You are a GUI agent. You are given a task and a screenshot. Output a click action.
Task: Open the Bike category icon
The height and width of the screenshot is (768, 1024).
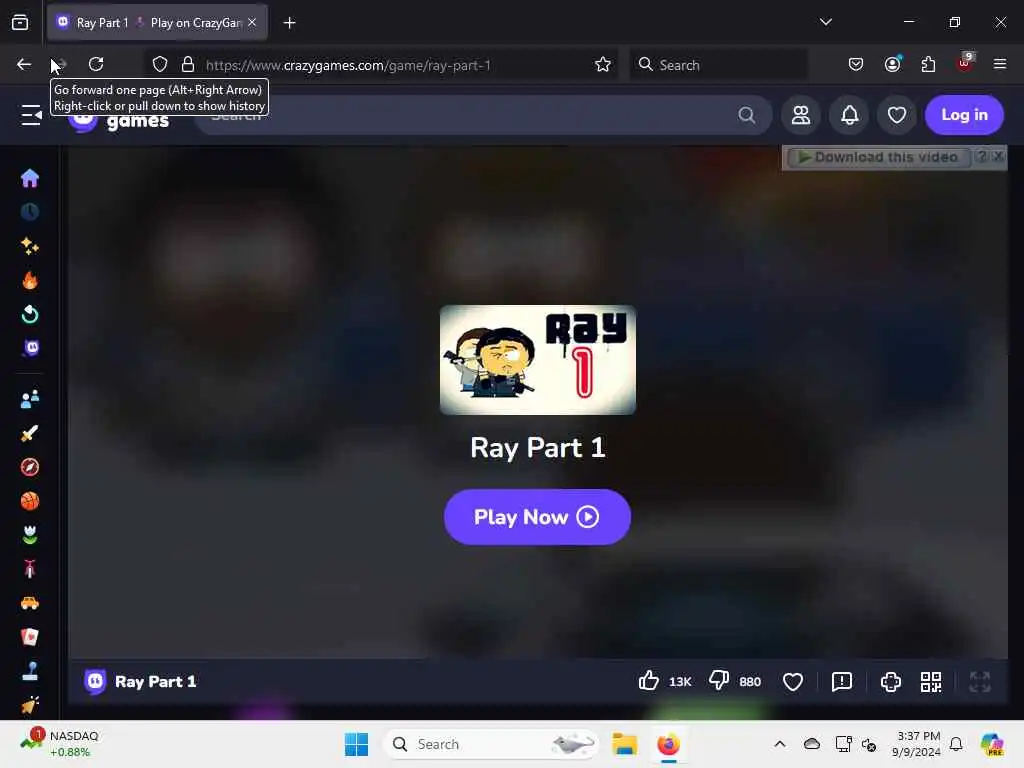pos(30,569)
